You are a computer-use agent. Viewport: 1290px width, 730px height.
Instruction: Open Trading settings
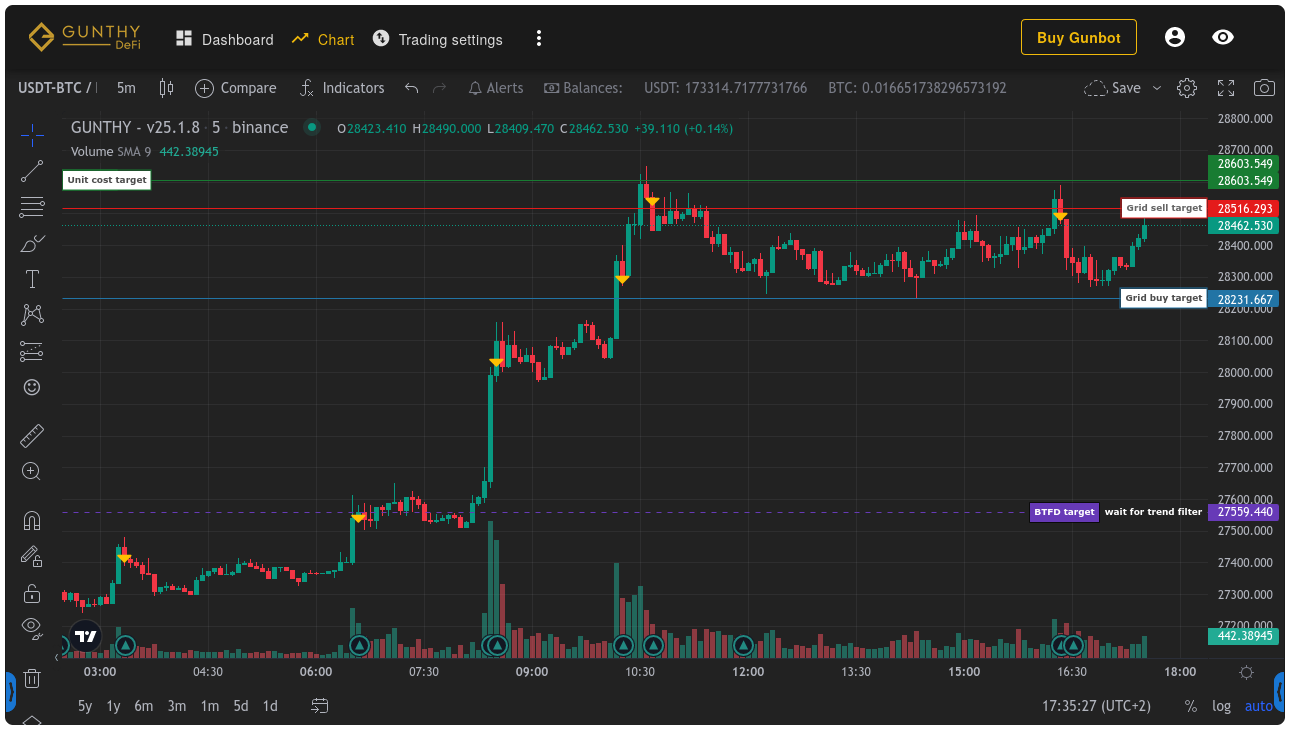[438, 39]
